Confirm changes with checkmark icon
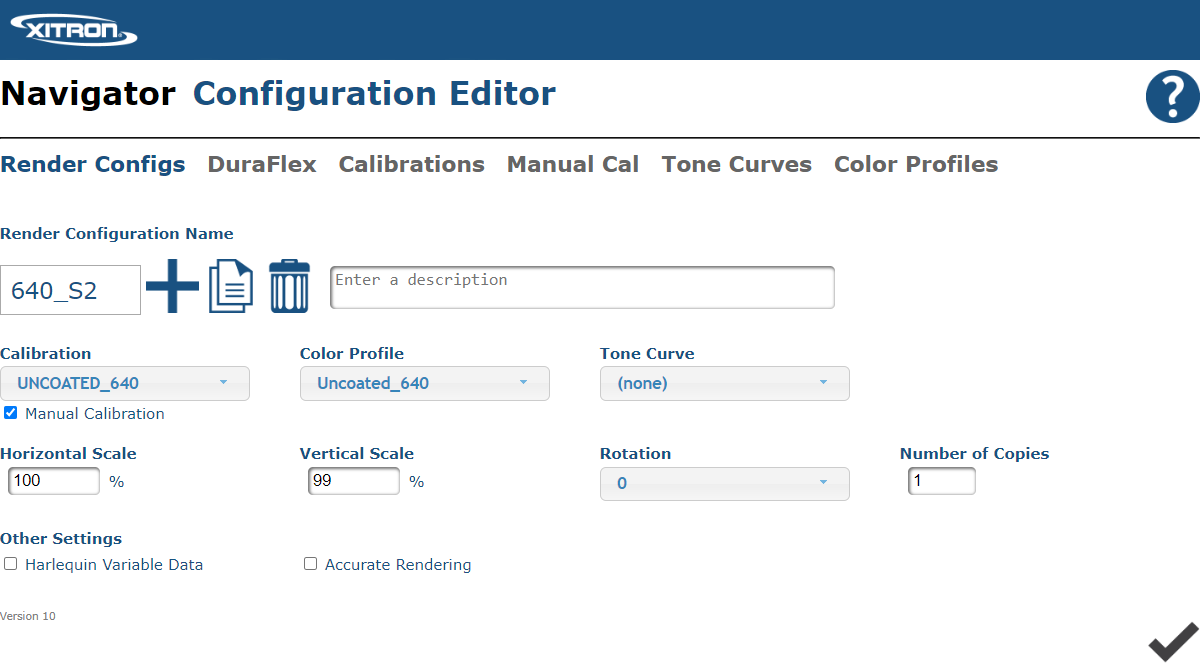The image size is (1201, 666). point(1173,641)
